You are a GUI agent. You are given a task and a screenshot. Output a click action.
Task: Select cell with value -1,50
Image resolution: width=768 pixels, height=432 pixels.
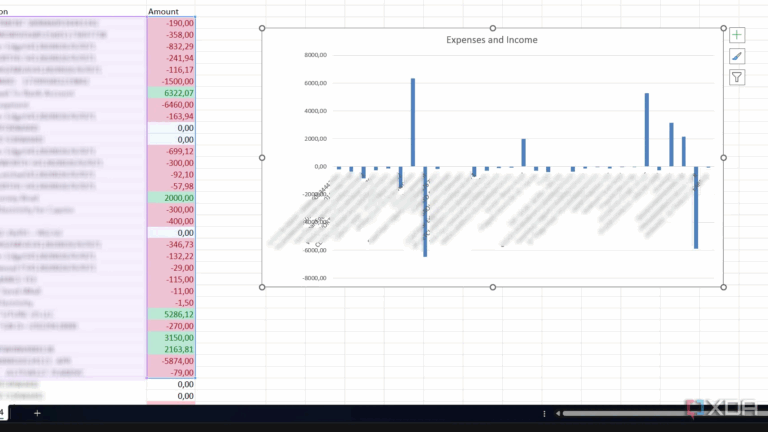171,303
